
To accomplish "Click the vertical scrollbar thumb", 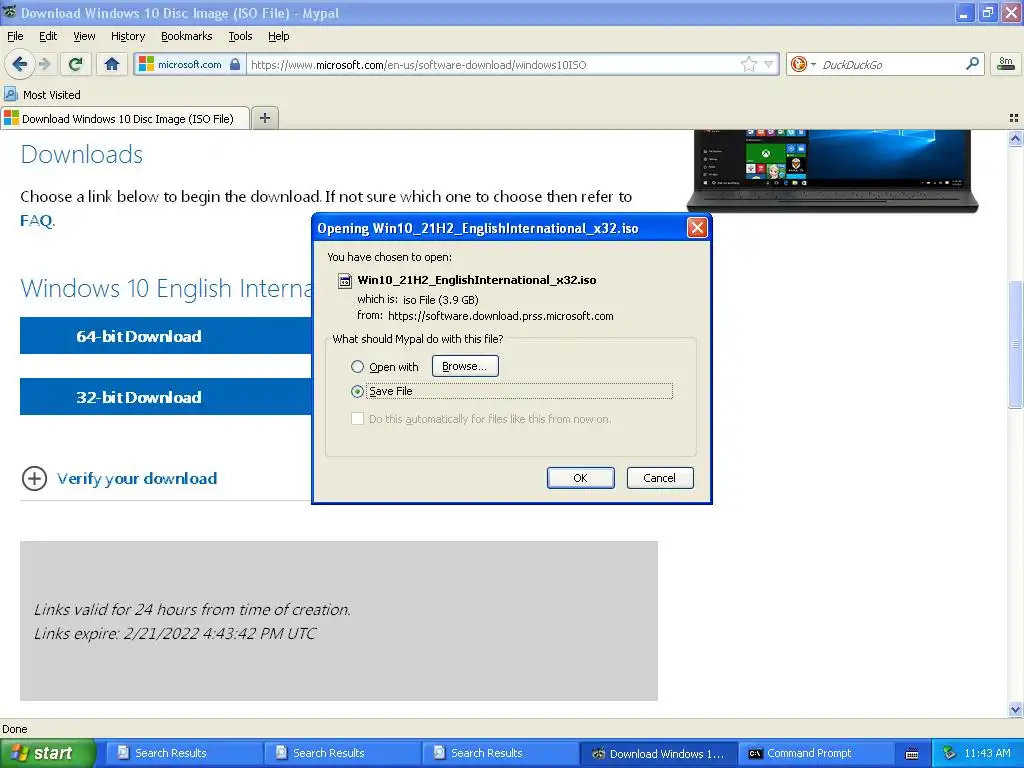I will click(1015, 344).
